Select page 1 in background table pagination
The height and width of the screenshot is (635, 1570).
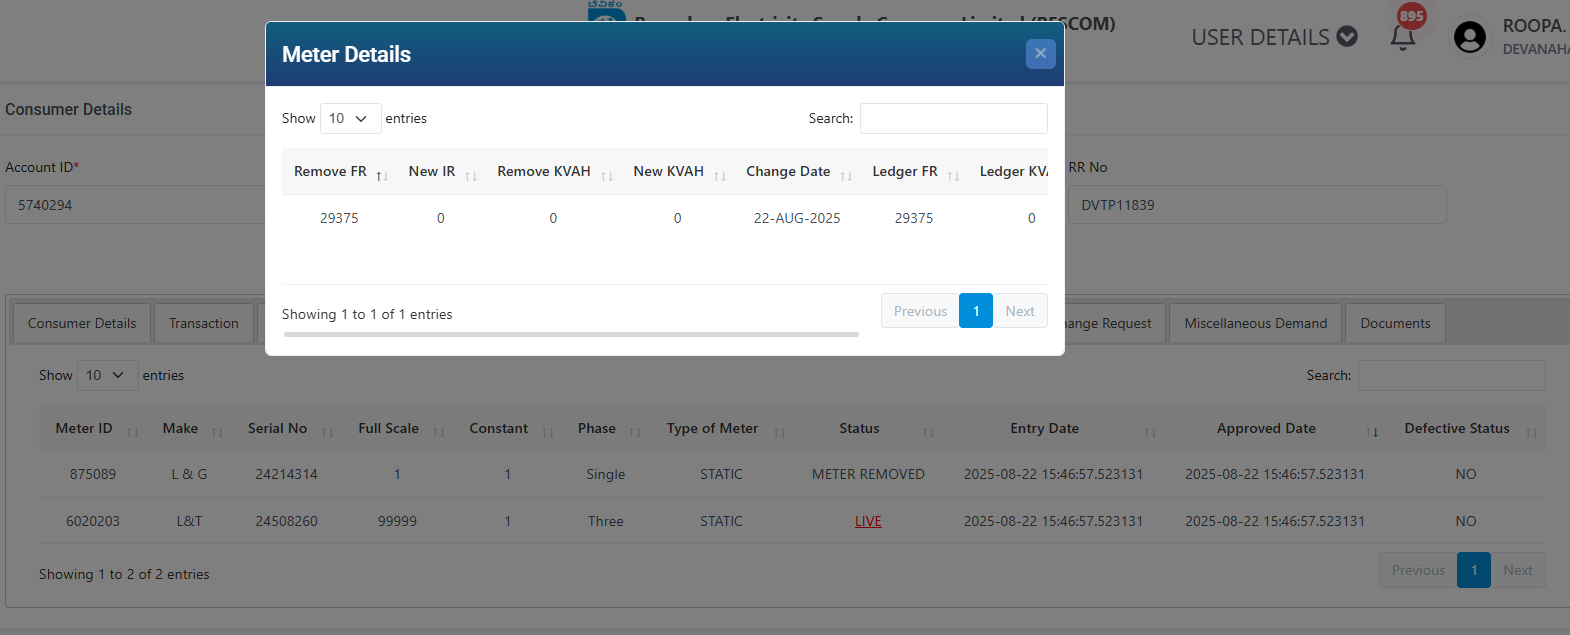pyautogui.click(x=1474, y=570)
